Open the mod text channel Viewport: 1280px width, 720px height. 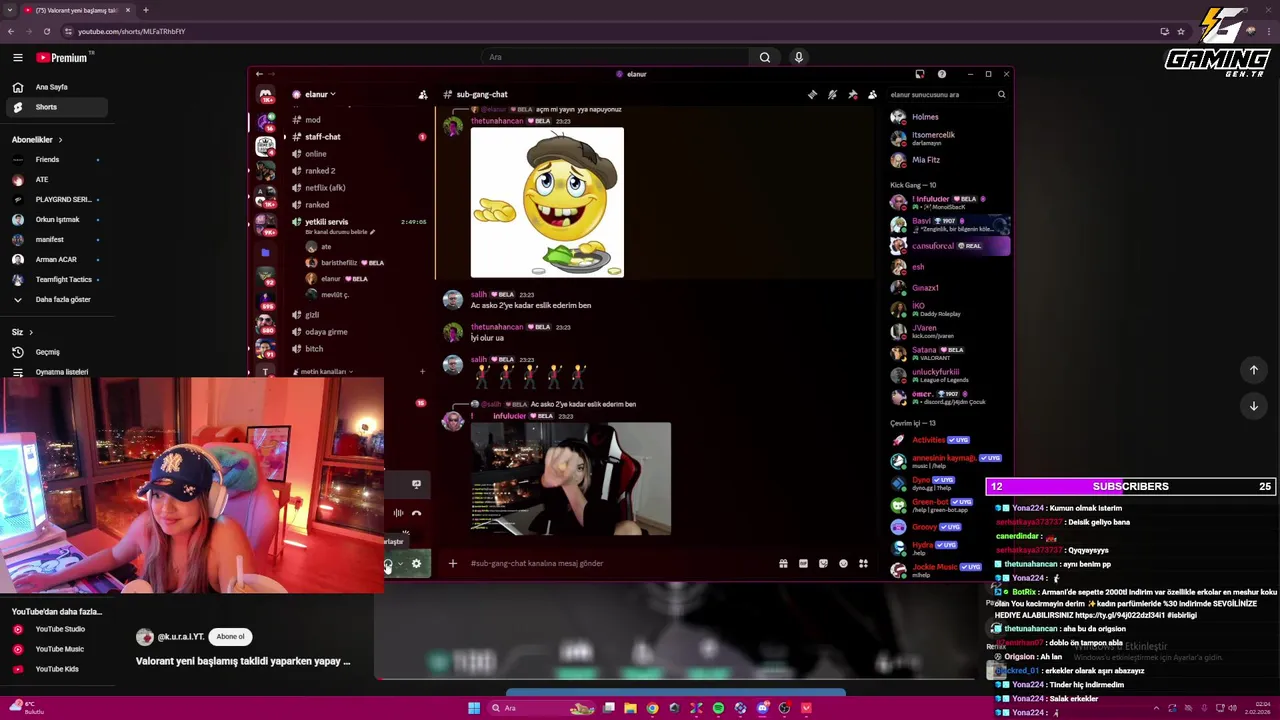(313, 120)
